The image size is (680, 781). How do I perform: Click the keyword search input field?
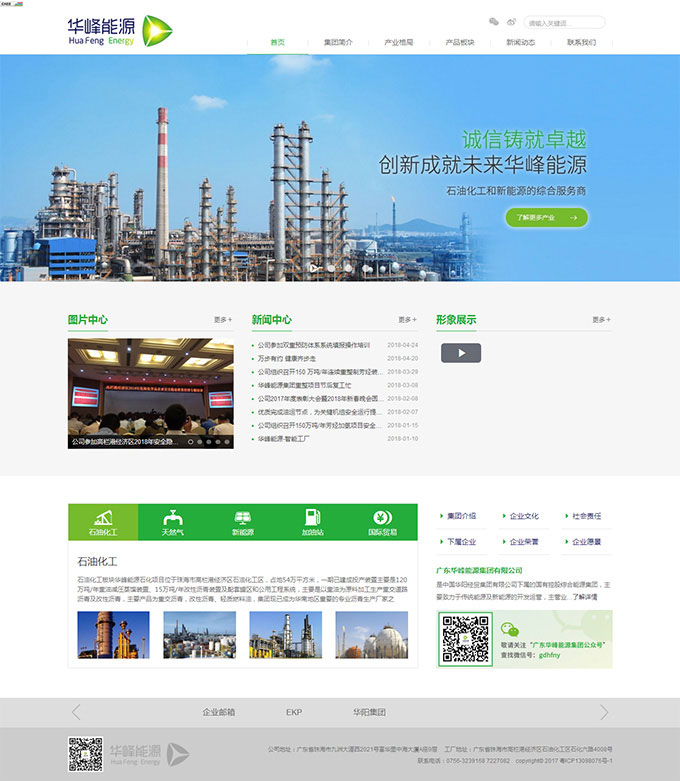pos(564,22)
